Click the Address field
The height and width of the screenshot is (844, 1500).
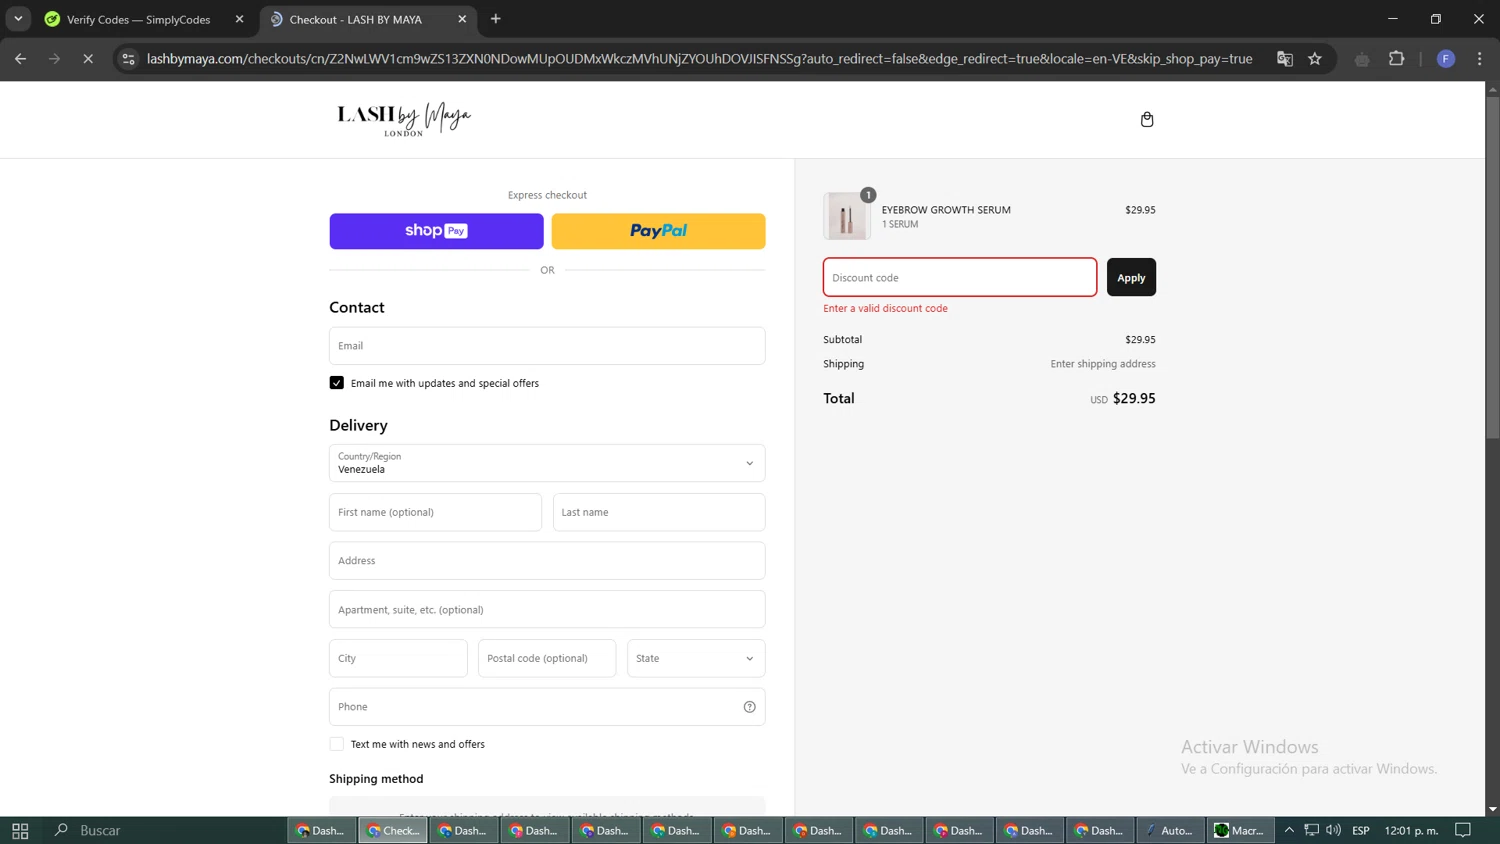pyautogui.click(x=547, y=561)
